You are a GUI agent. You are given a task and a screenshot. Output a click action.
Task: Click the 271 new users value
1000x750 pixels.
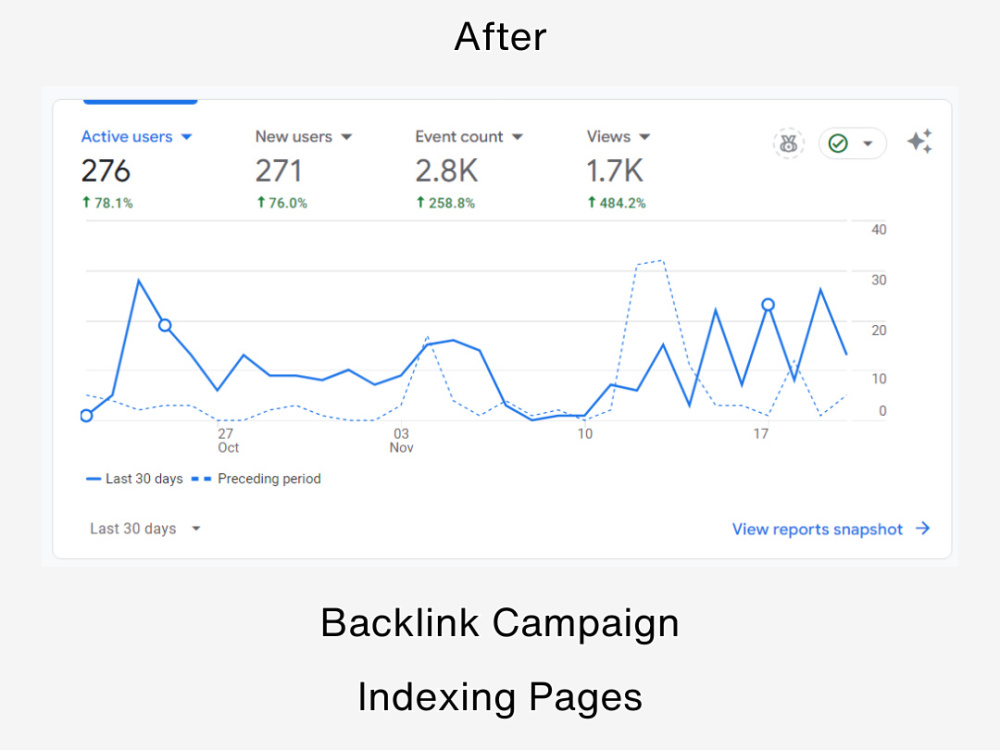[x=279, y=171]
